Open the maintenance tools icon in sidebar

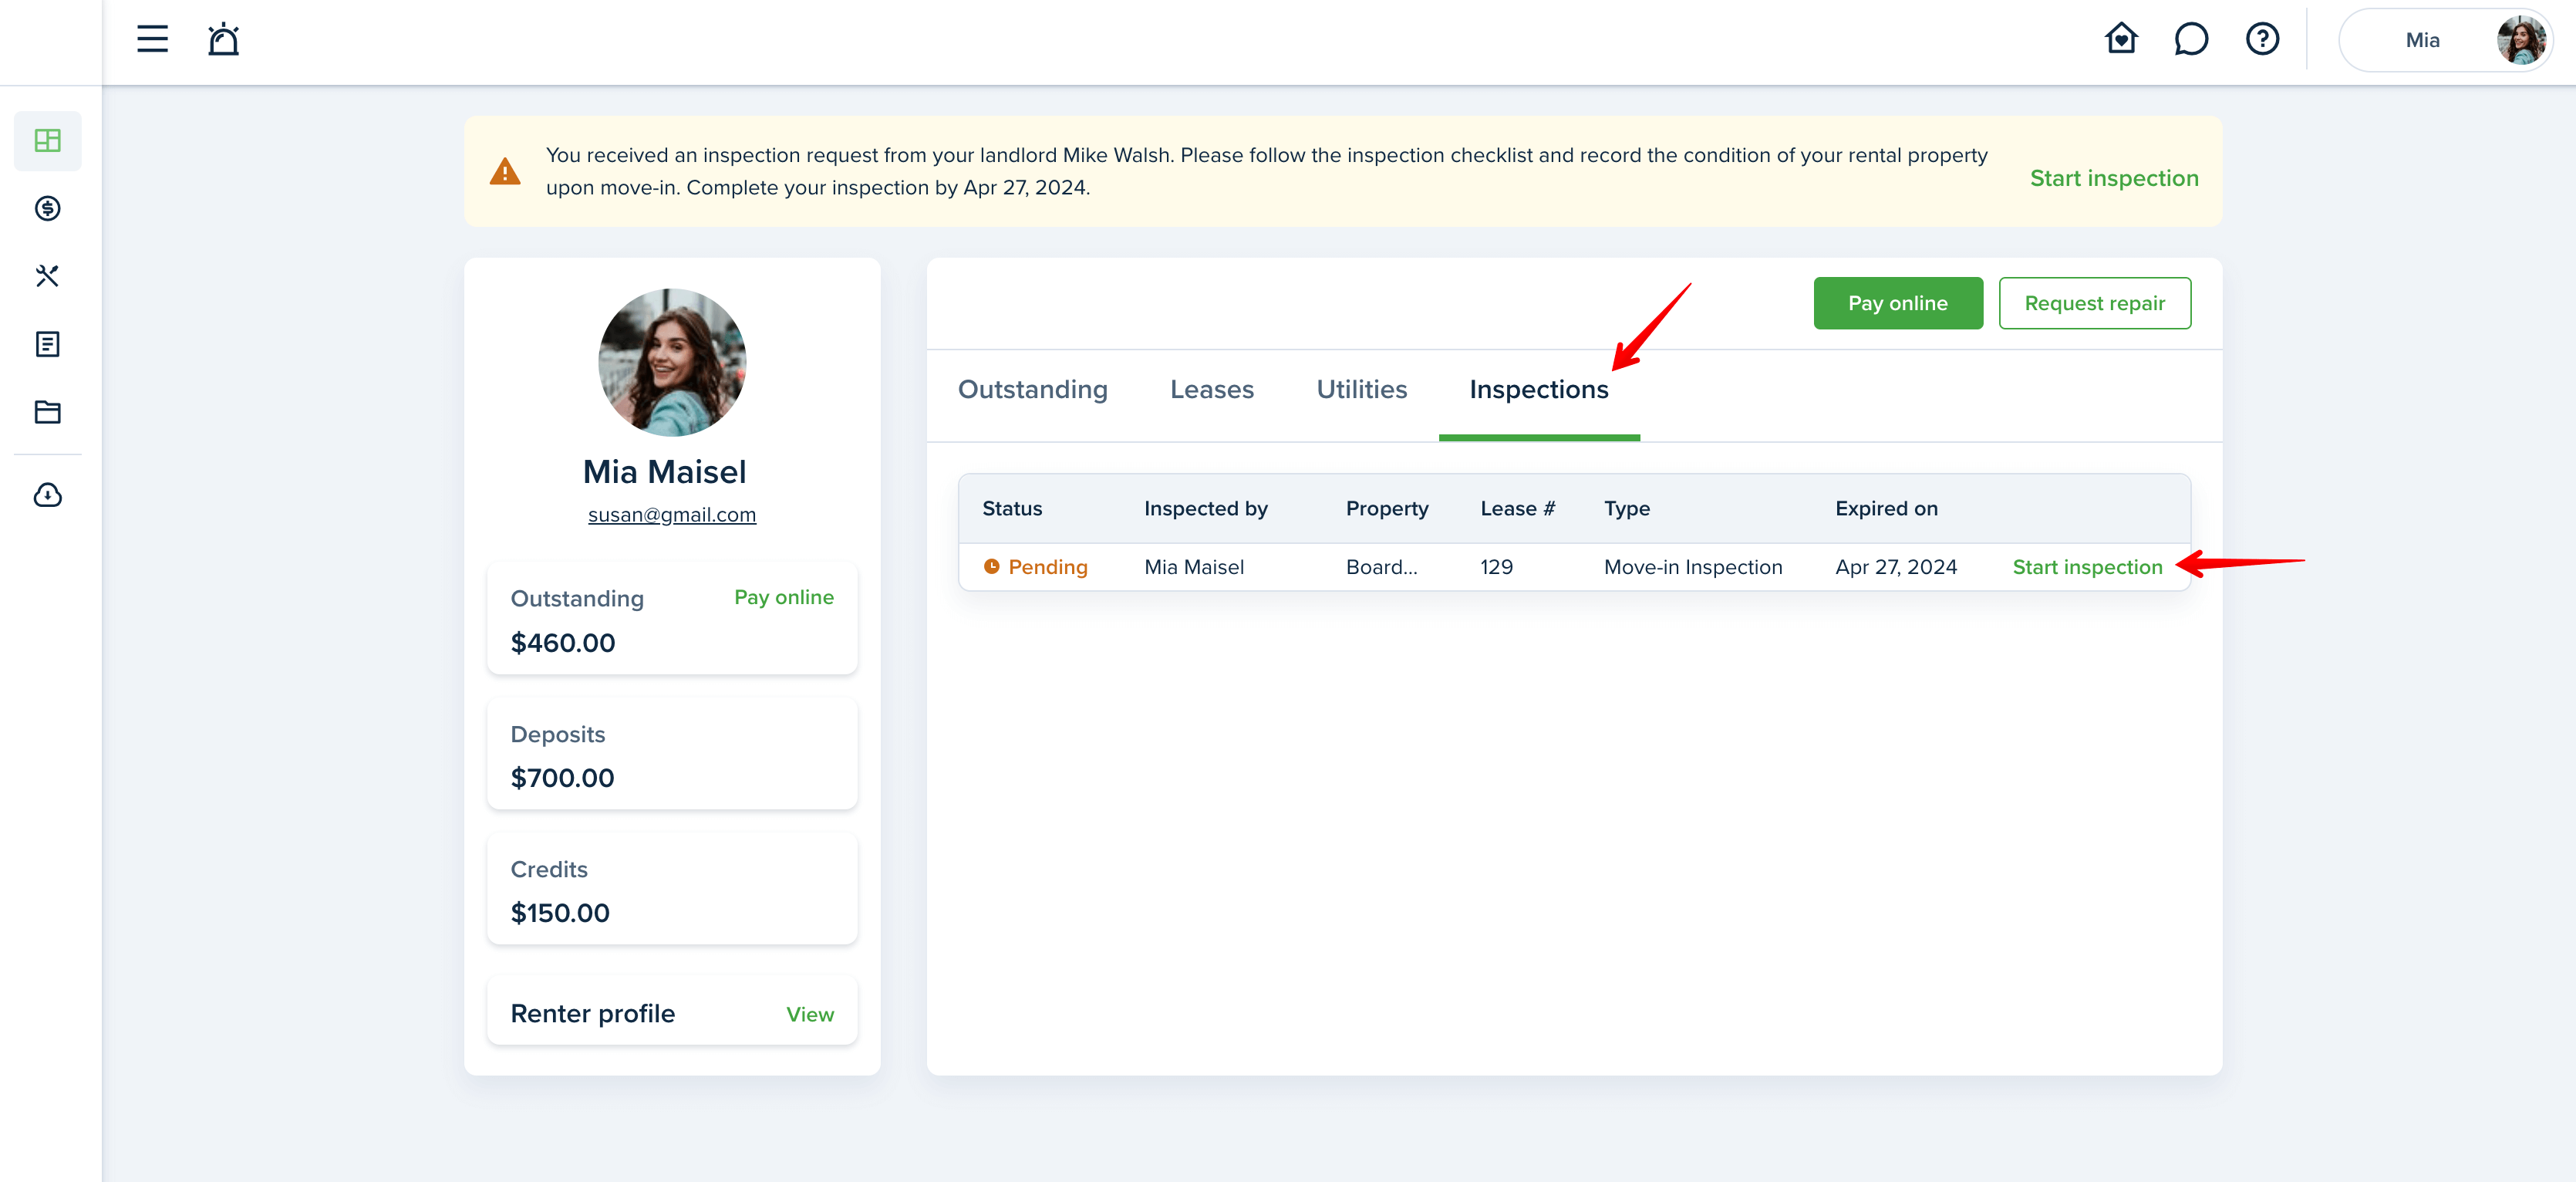(x=47, y=276)
